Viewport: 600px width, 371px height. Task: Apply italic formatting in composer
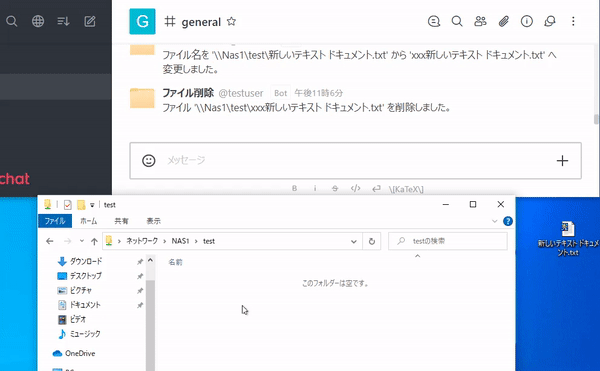click(x=315, y=188)
